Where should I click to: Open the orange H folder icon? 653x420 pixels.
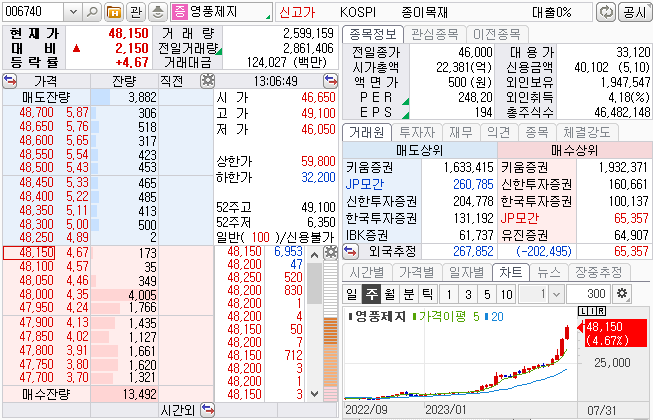(x=114, y=12)
